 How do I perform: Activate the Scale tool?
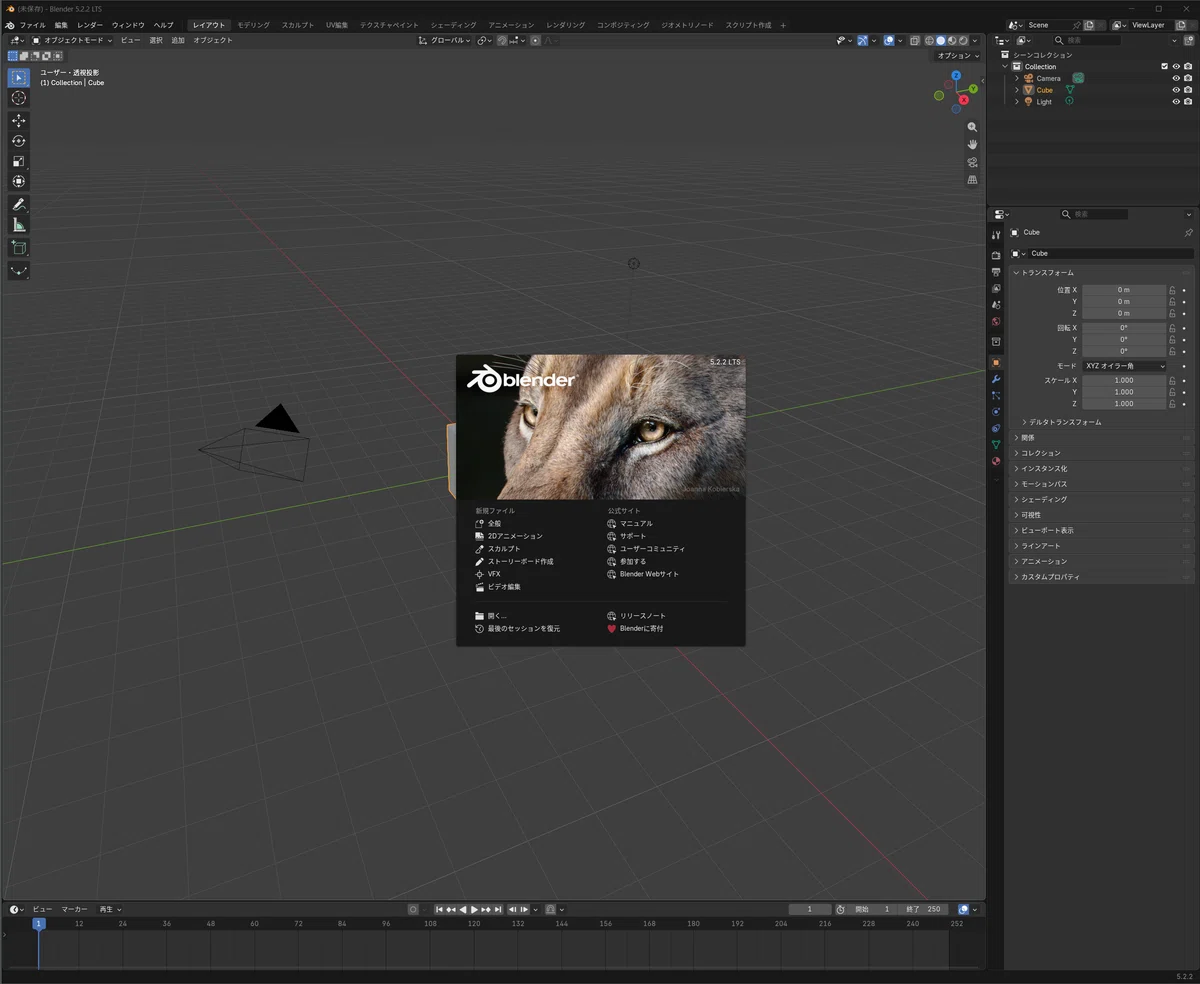pos(18,161)
